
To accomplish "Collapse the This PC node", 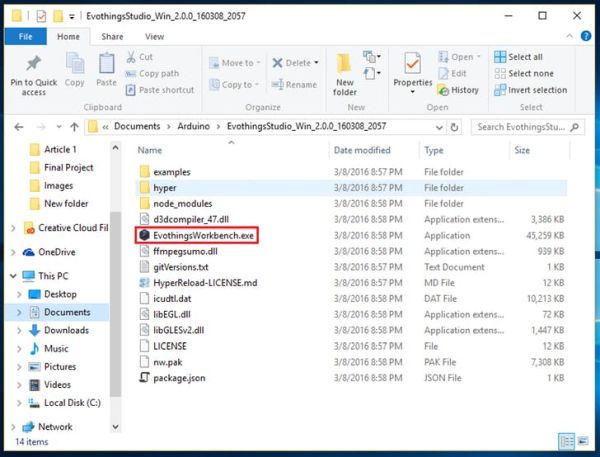I will (x=13, y=276).
